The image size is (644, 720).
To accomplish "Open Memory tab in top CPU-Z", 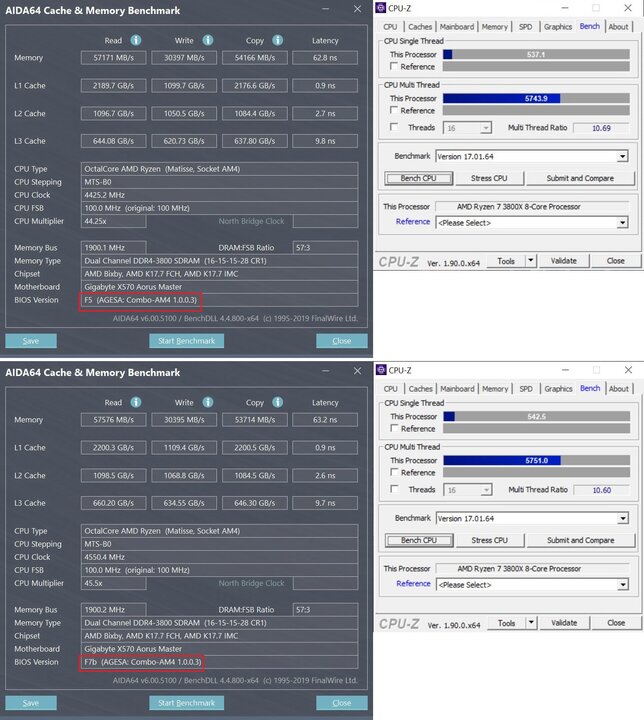I will [x=494, y=27].
